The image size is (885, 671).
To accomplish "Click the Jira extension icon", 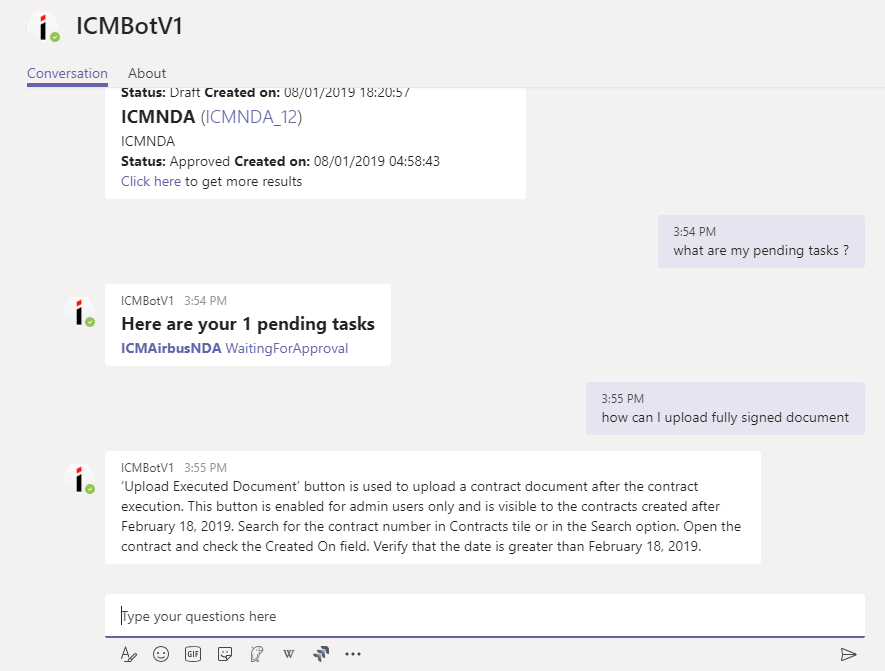I will (321, 654).
